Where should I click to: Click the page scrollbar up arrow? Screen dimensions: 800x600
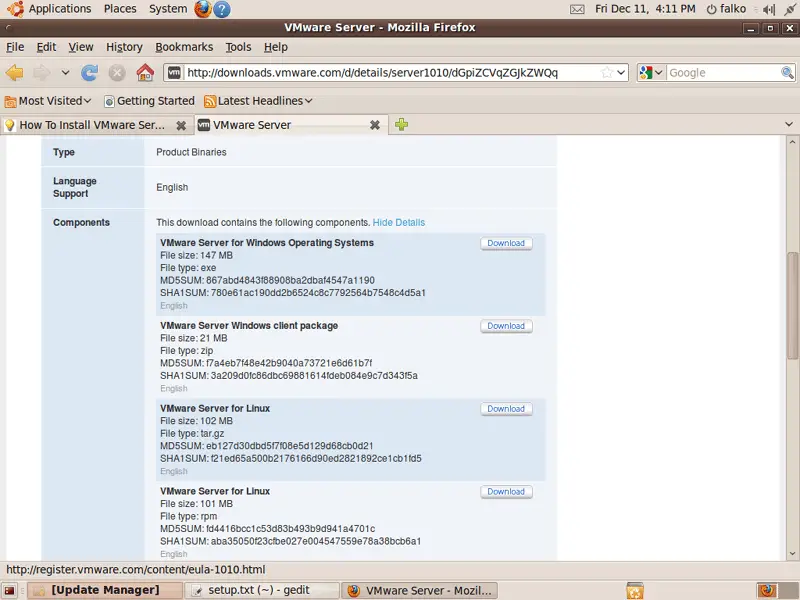coord(792,142)
